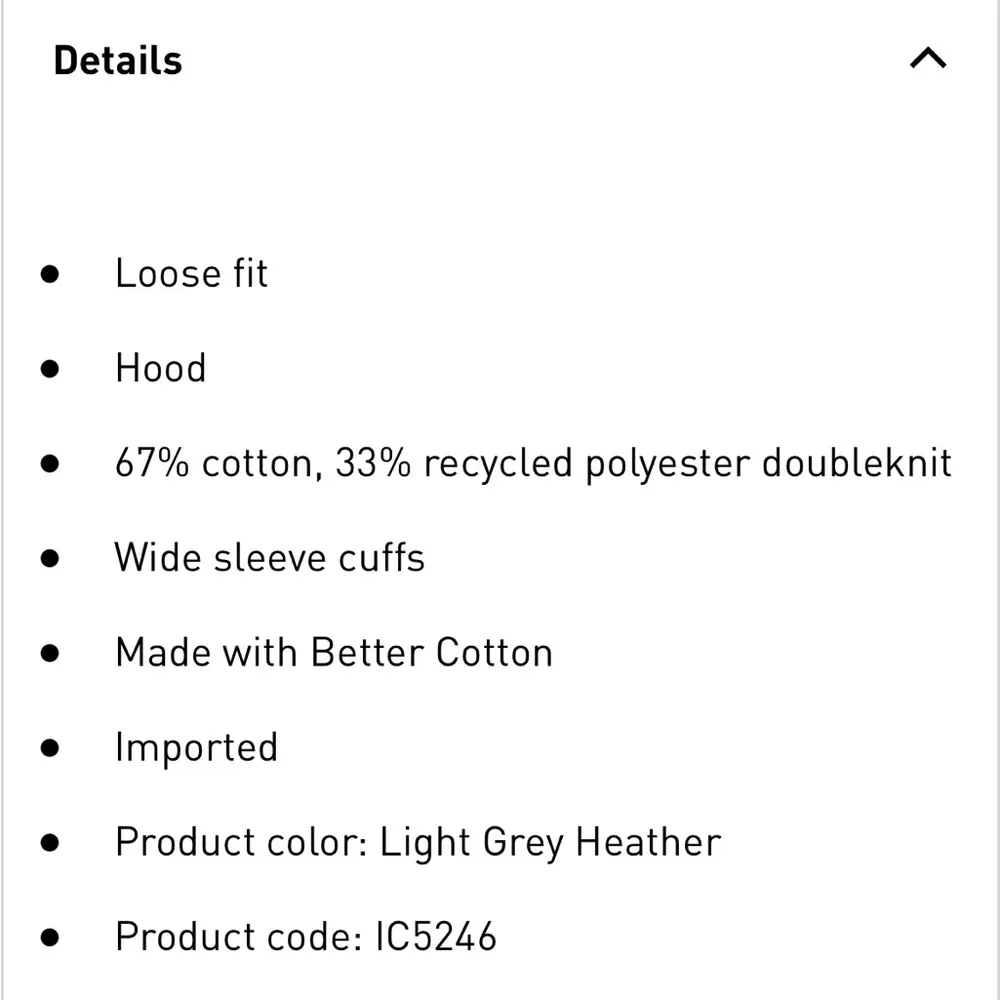The width and height of the screenshot is (1000, 1000).
Task: Click the Product color label text
Action: pos(243,842)
